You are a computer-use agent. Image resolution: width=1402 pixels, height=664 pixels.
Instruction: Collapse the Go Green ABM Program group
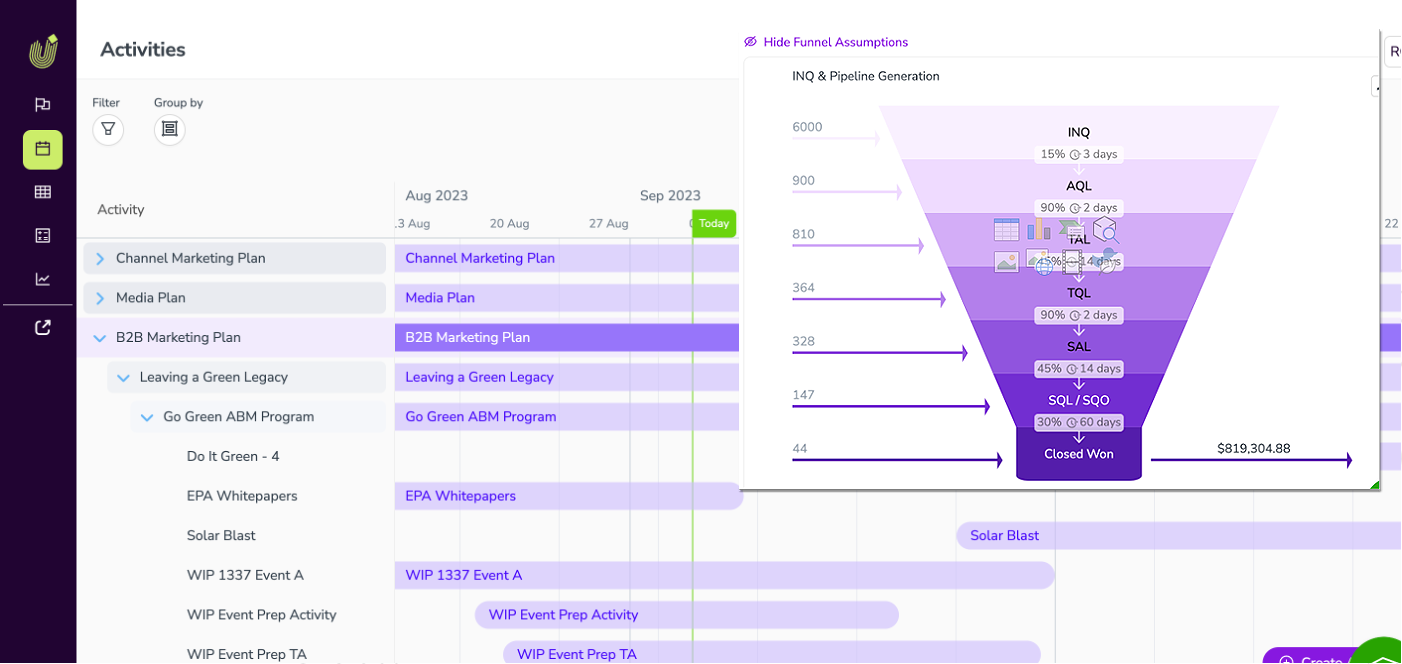pyautogui.click(x=147, y=417)
